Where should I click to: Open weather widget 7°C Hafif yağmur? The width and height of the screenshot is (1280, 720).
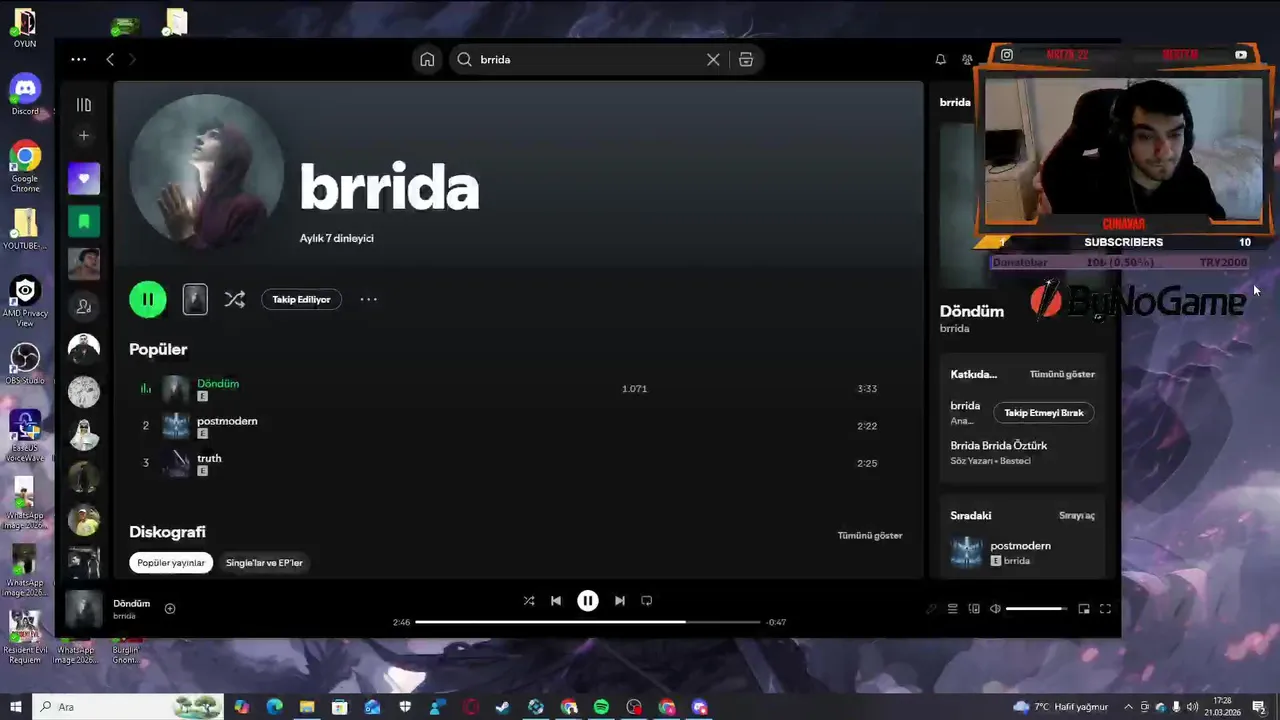click(x=1063, y=707)
